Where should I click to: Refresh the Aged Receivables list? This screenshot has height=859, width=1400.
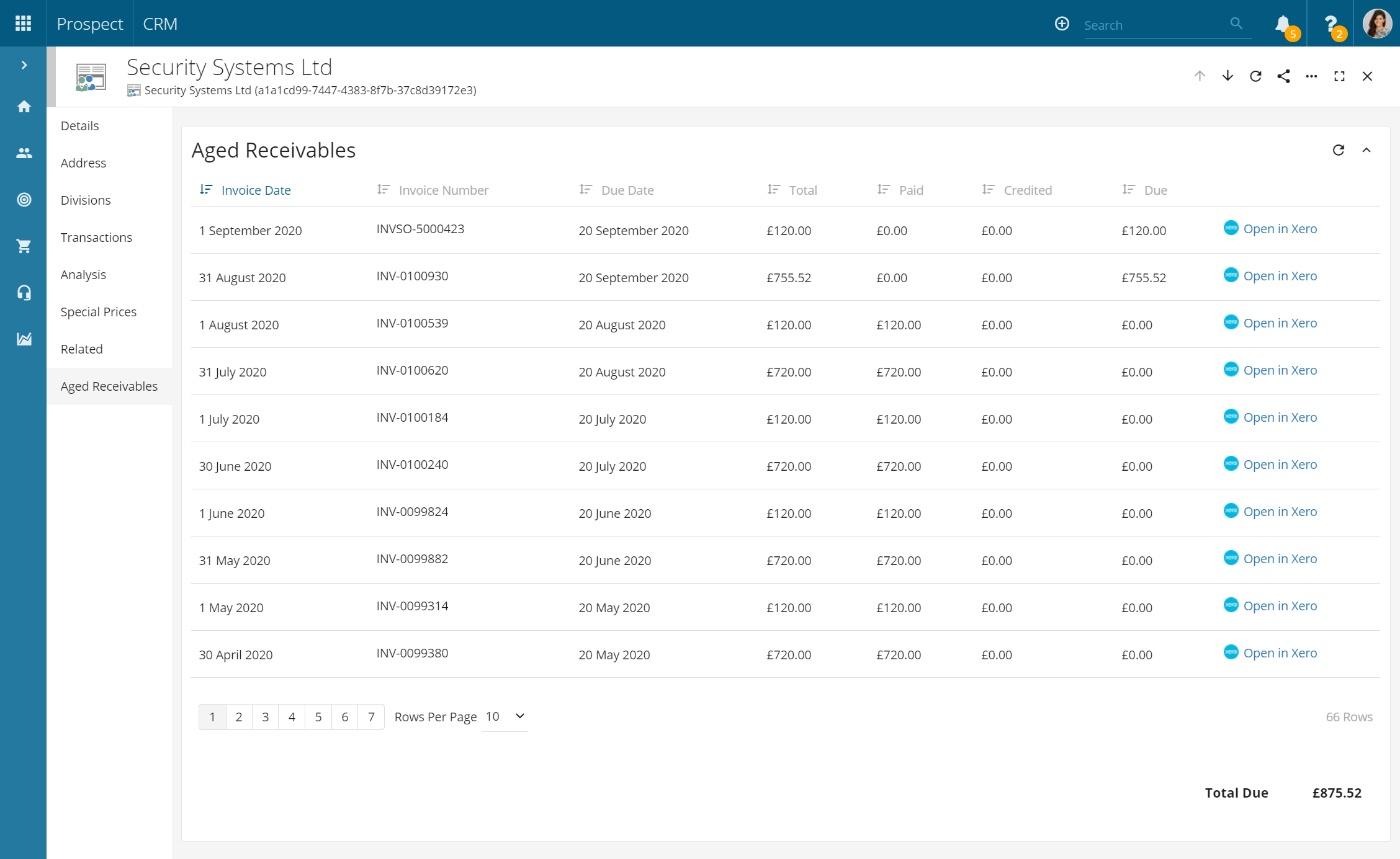click(1338, 150)
